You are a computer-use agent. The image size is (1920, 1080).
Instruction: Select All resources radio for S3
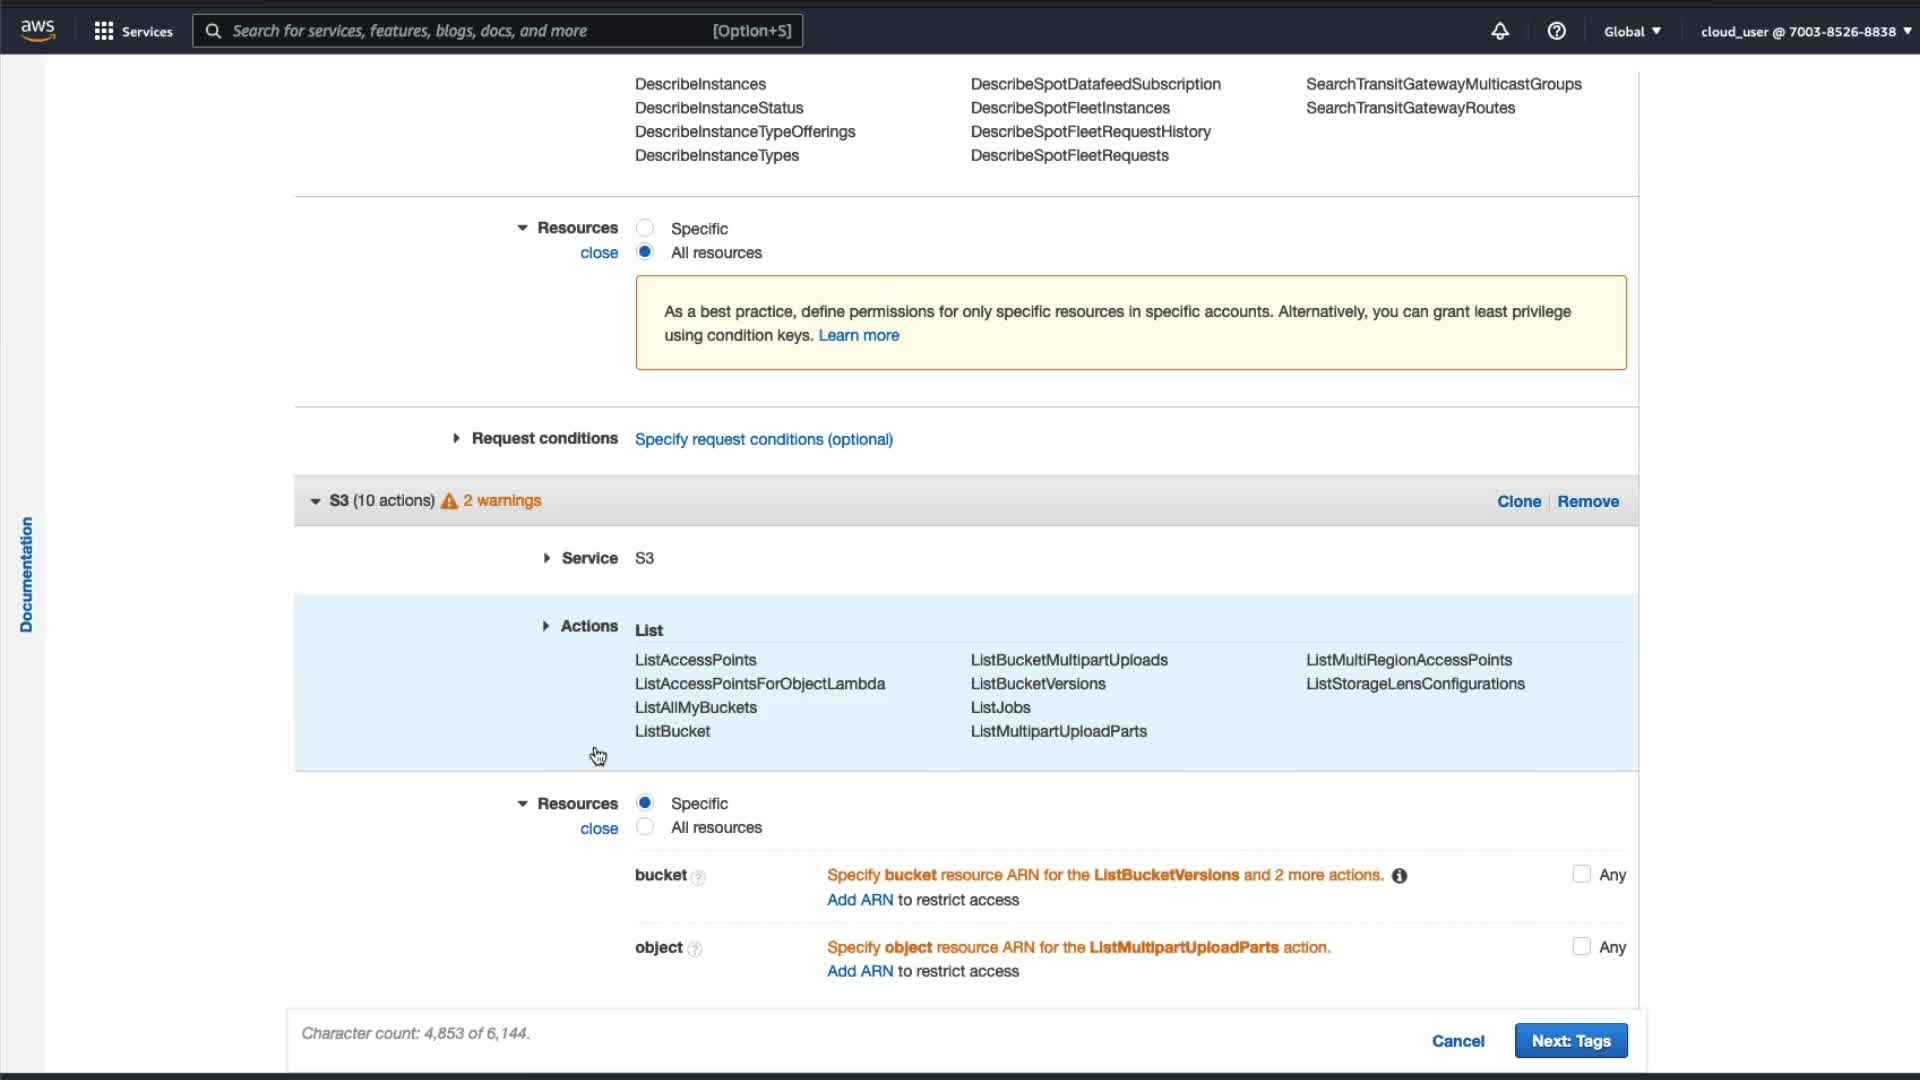tap(645, 827)
